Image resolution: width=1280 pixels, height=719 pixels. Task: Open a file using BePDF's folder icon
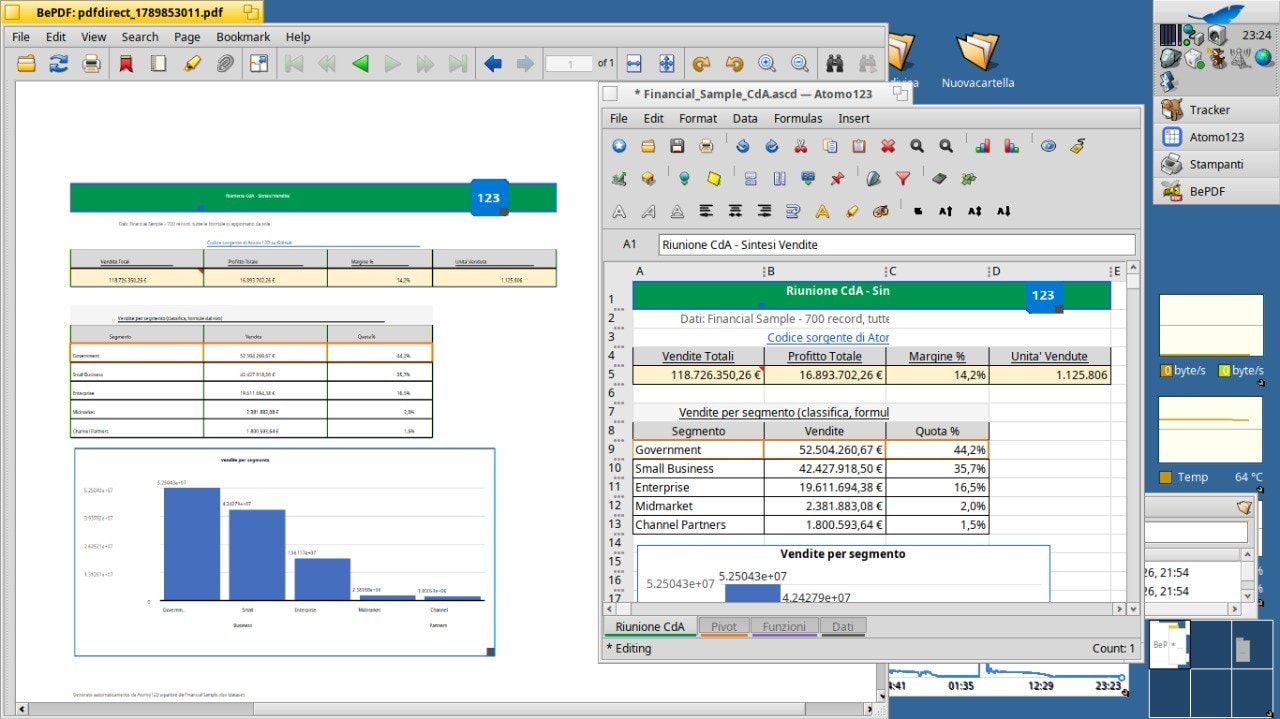(x=26, y=64)
